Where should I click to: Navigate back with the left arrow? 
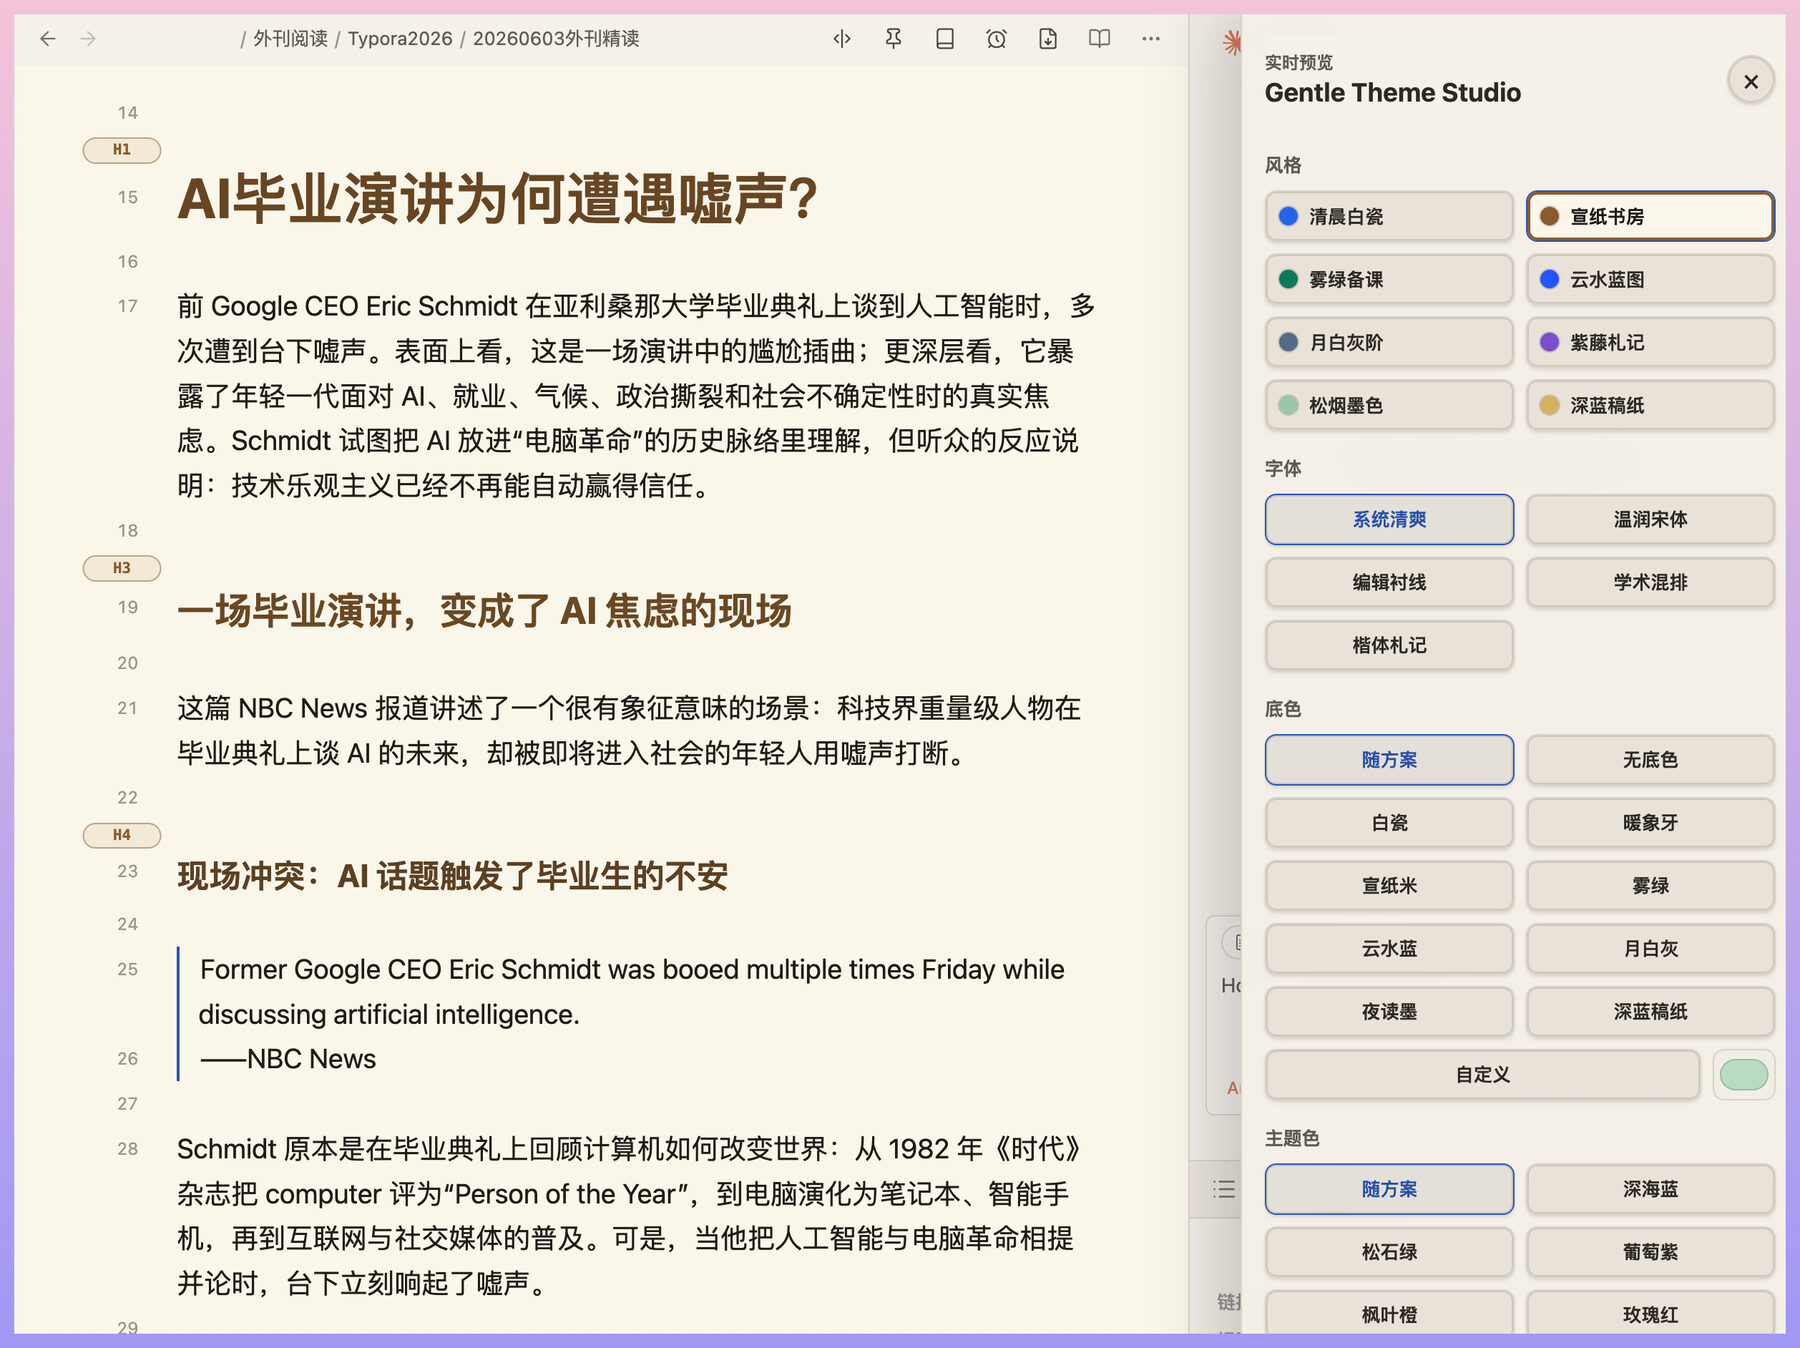tap(47, 39)
